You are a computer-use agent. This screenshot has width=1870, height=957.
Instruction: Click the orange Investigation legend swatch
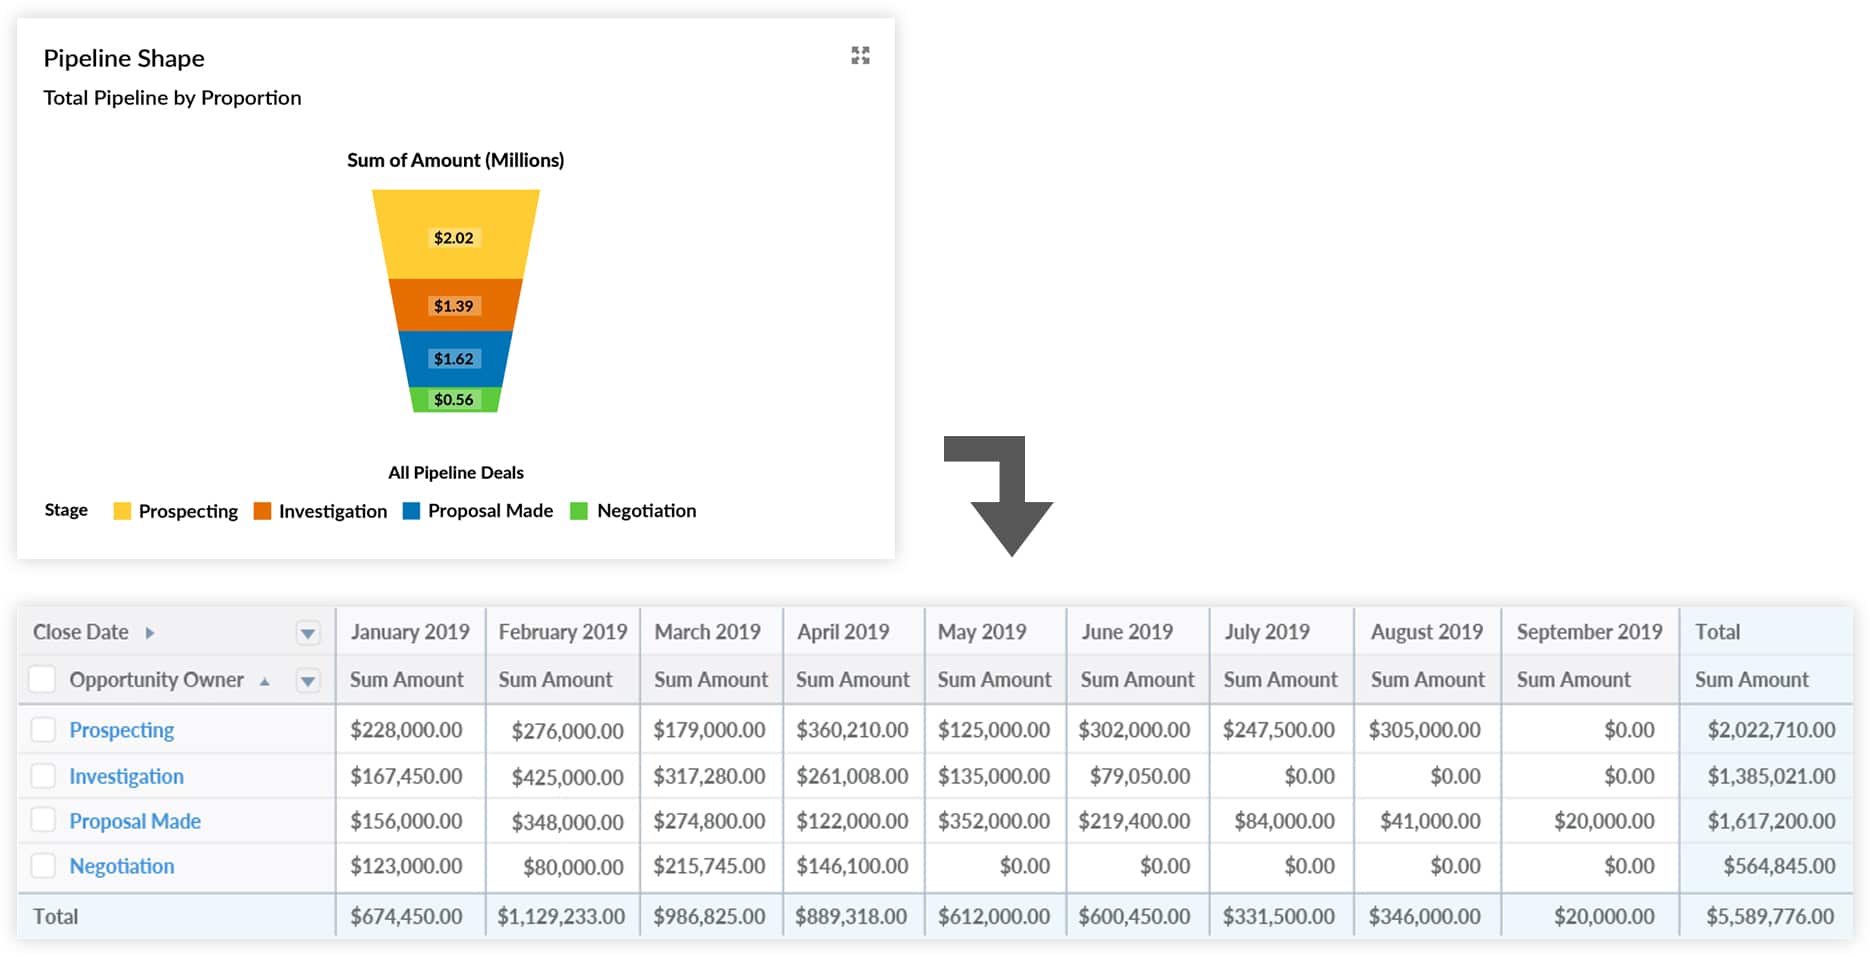[x=262, y=511]
